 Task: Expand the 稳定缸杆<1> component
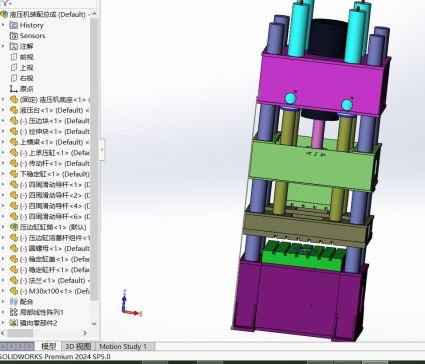3,270
